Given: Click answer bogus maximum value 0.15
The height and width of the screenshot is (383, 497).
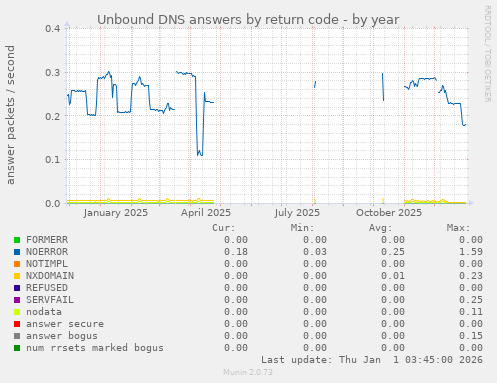Looking at the screenshot, I should pos(471,336).
